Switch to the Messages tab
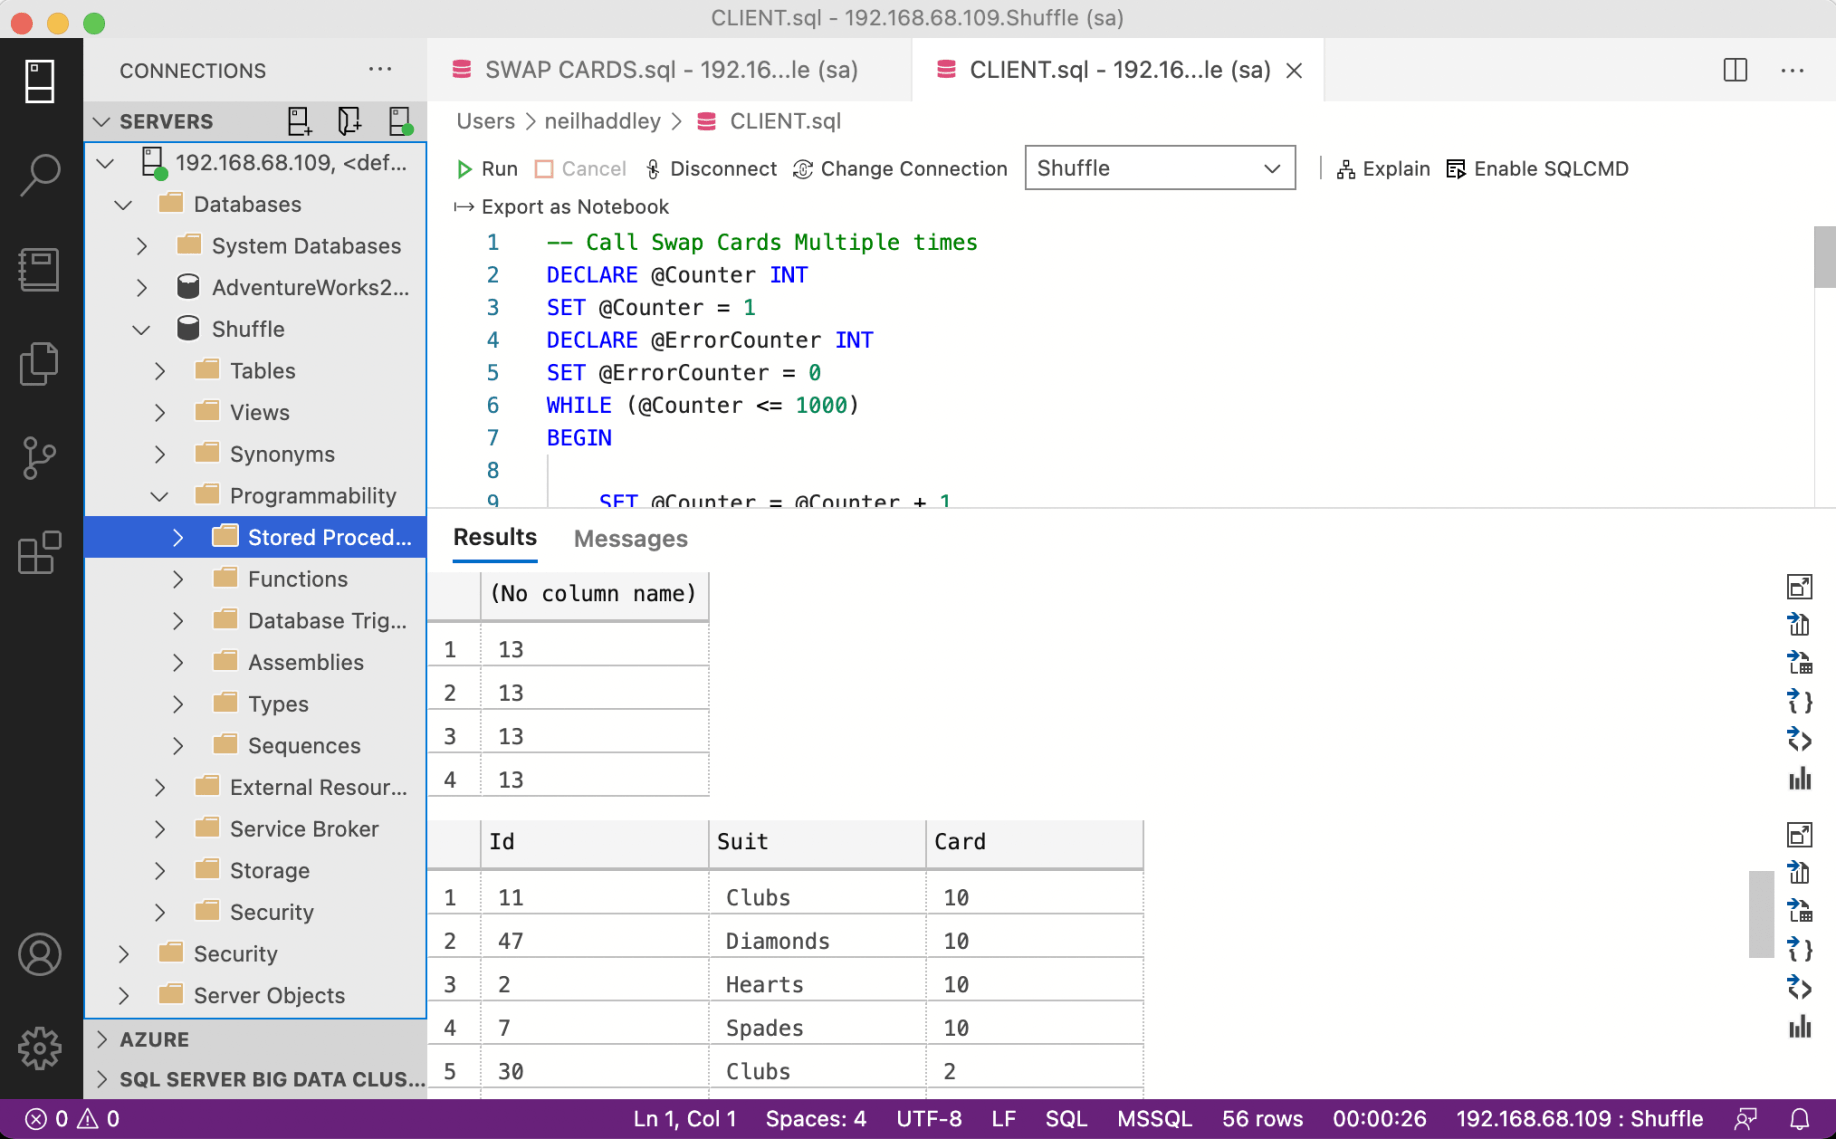The image size is (1836, 1139). click(630, 539)
